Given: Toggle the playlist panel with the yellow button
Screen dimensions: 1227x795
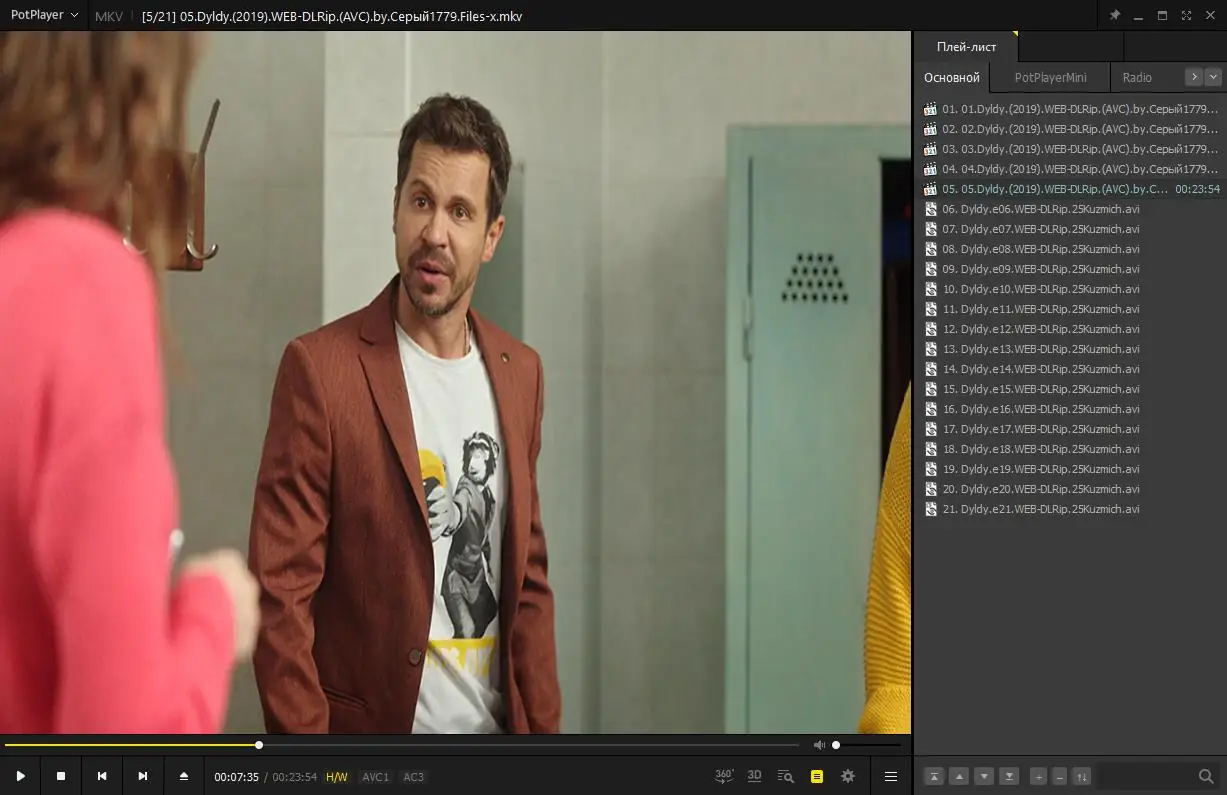Looking at the screenshot, I should pos(817,776).
